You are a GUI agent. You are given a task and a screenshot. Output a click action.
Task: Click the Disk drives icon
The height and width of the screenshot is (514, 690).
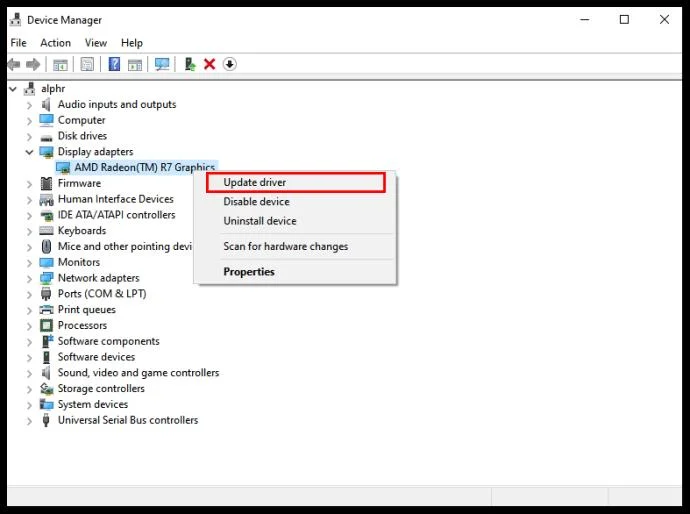point(46,137)
